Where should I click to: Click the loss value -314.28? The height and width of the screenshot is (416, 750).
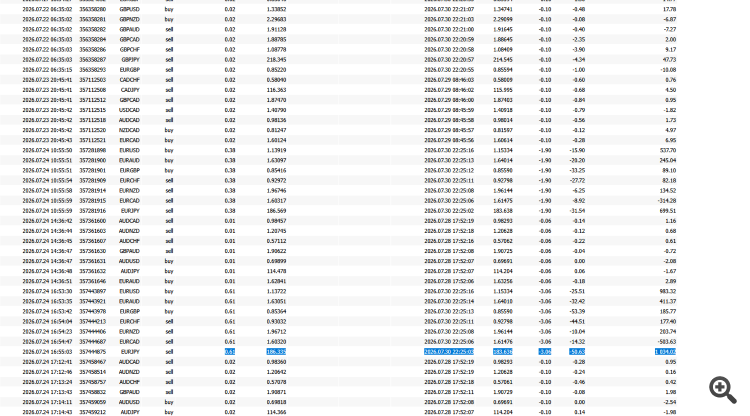pyautogui.click(x=667, y=200)
